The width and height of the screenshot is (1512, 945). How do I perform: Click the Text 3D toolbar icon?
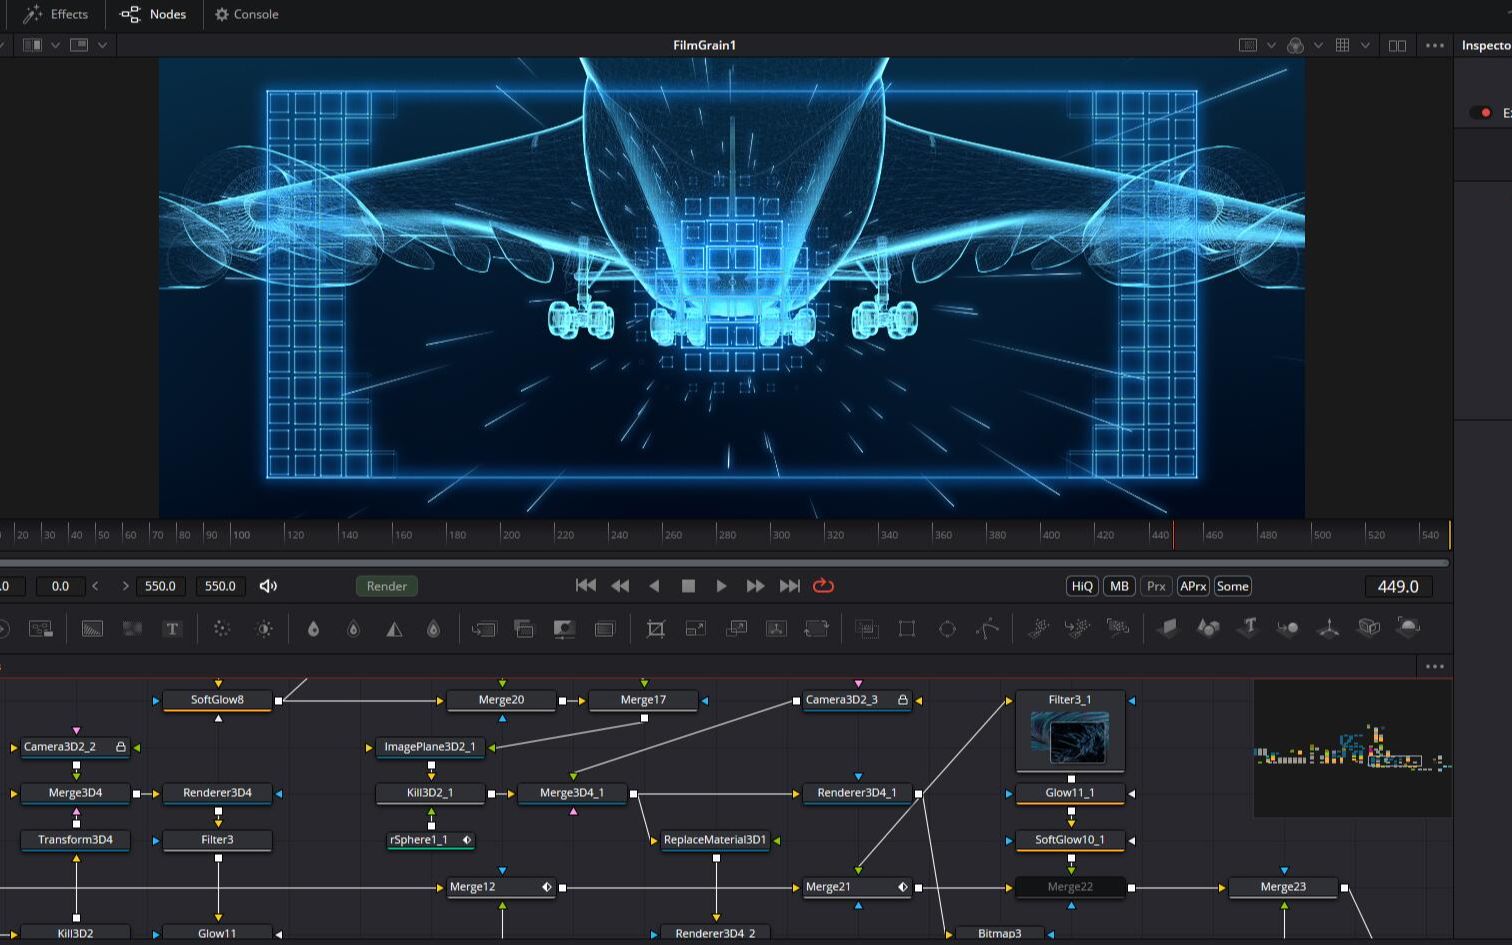pyautogui.click(x=1248, y=628)
